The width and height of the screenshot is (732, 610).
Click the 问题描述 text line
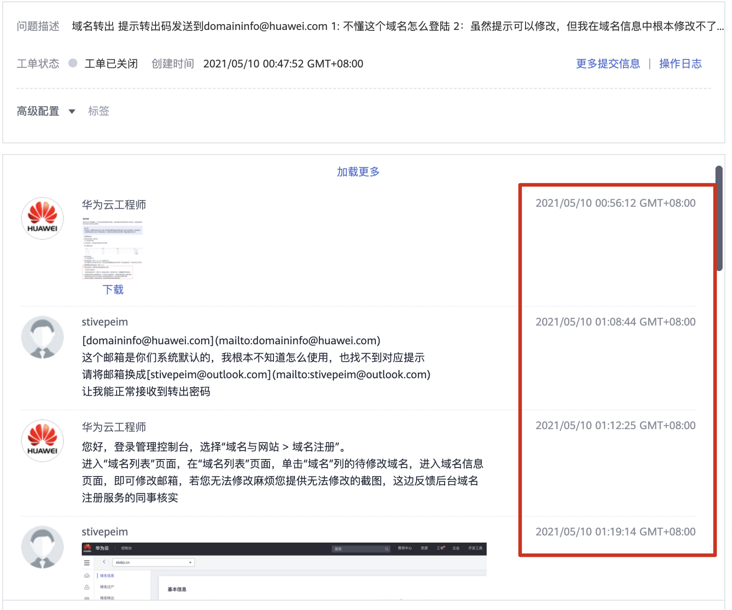click(398, 26)
